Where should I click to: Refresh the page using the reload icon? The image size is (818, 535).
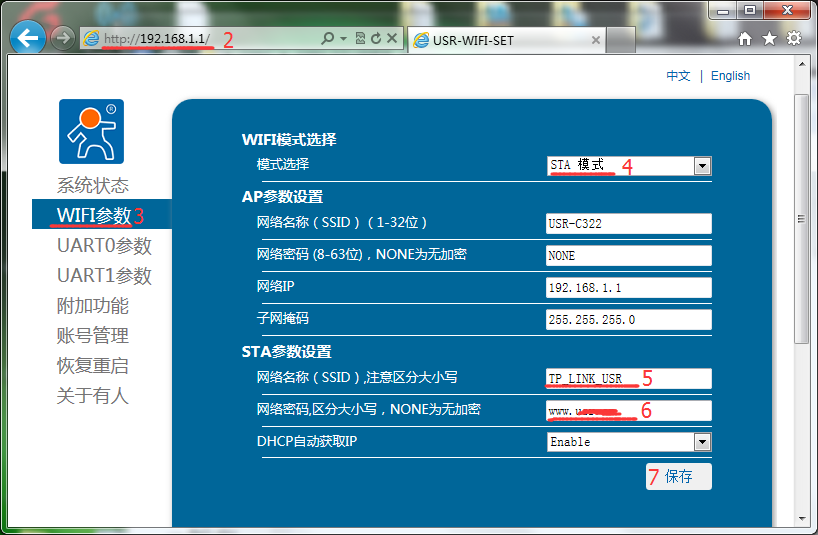pyautogui.click(x=375, y=39)
